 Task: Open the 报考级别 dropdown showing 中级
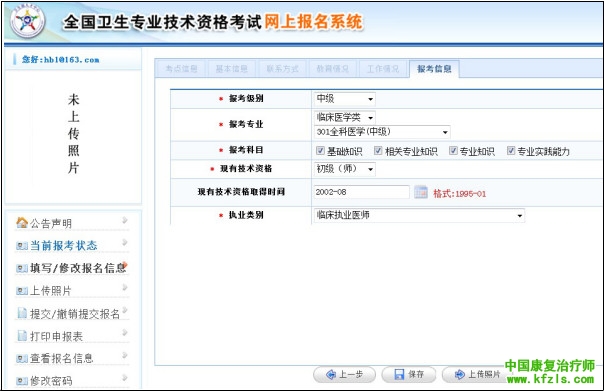click(x=344, y=99)
